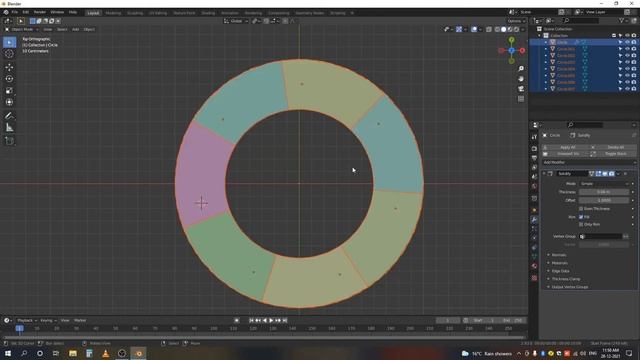Play the timeline animation
Screen dimensions: 640x360
(x=271, y=320)
